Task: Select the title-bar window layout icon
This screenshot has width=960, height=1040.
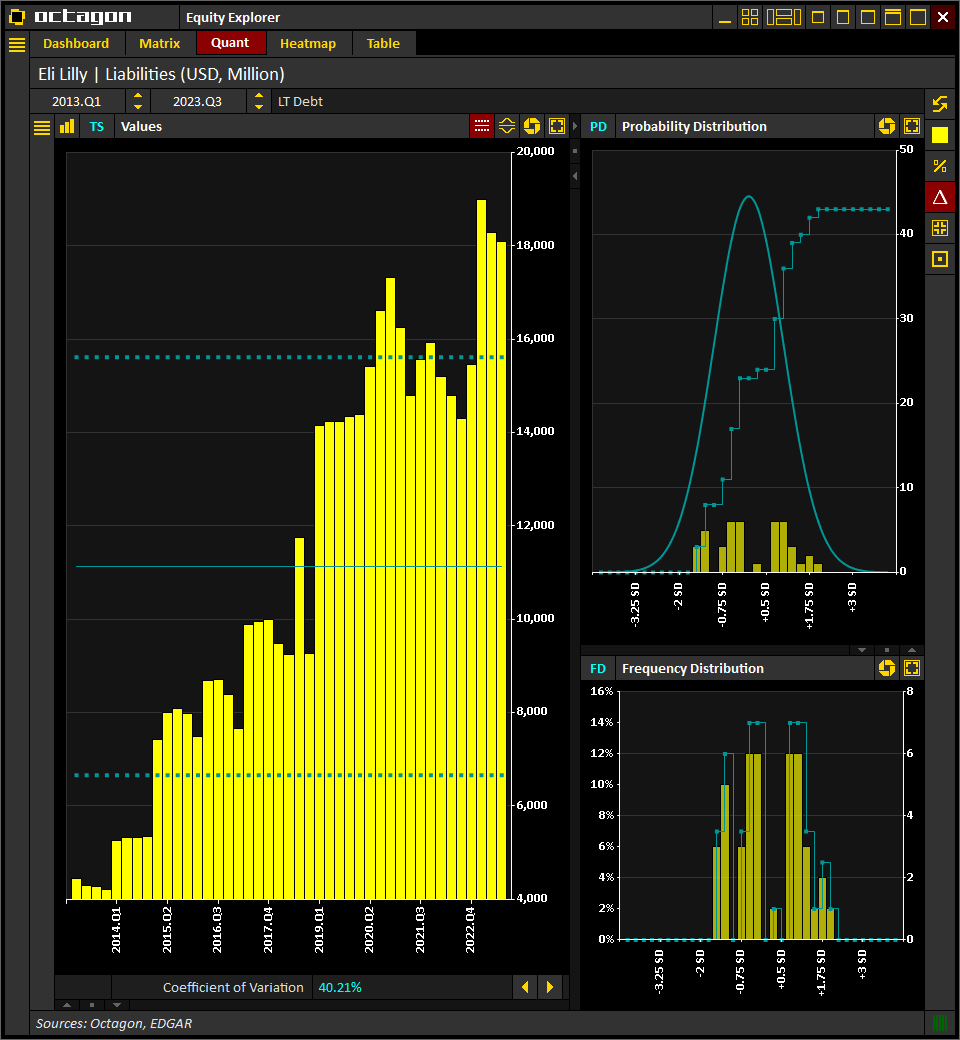Action: click(893, 17)
